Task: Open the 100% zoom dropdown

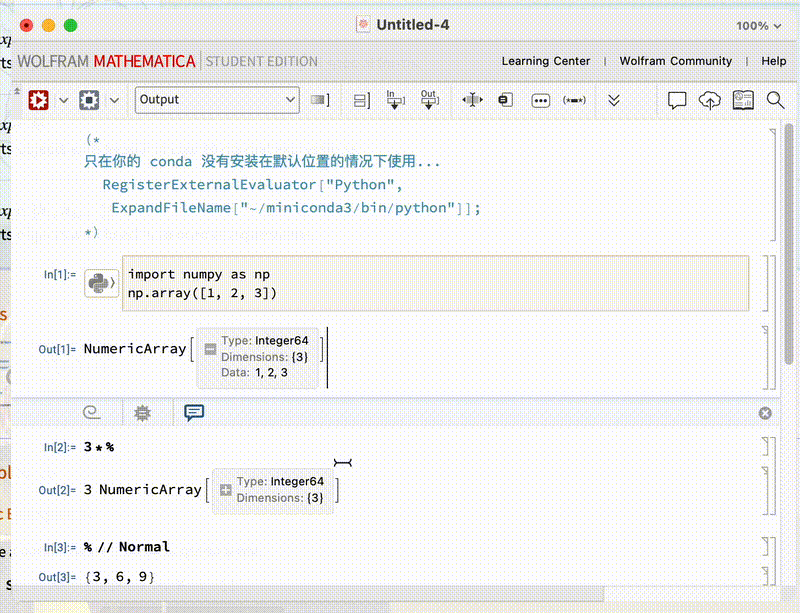Action: (758, 26)
